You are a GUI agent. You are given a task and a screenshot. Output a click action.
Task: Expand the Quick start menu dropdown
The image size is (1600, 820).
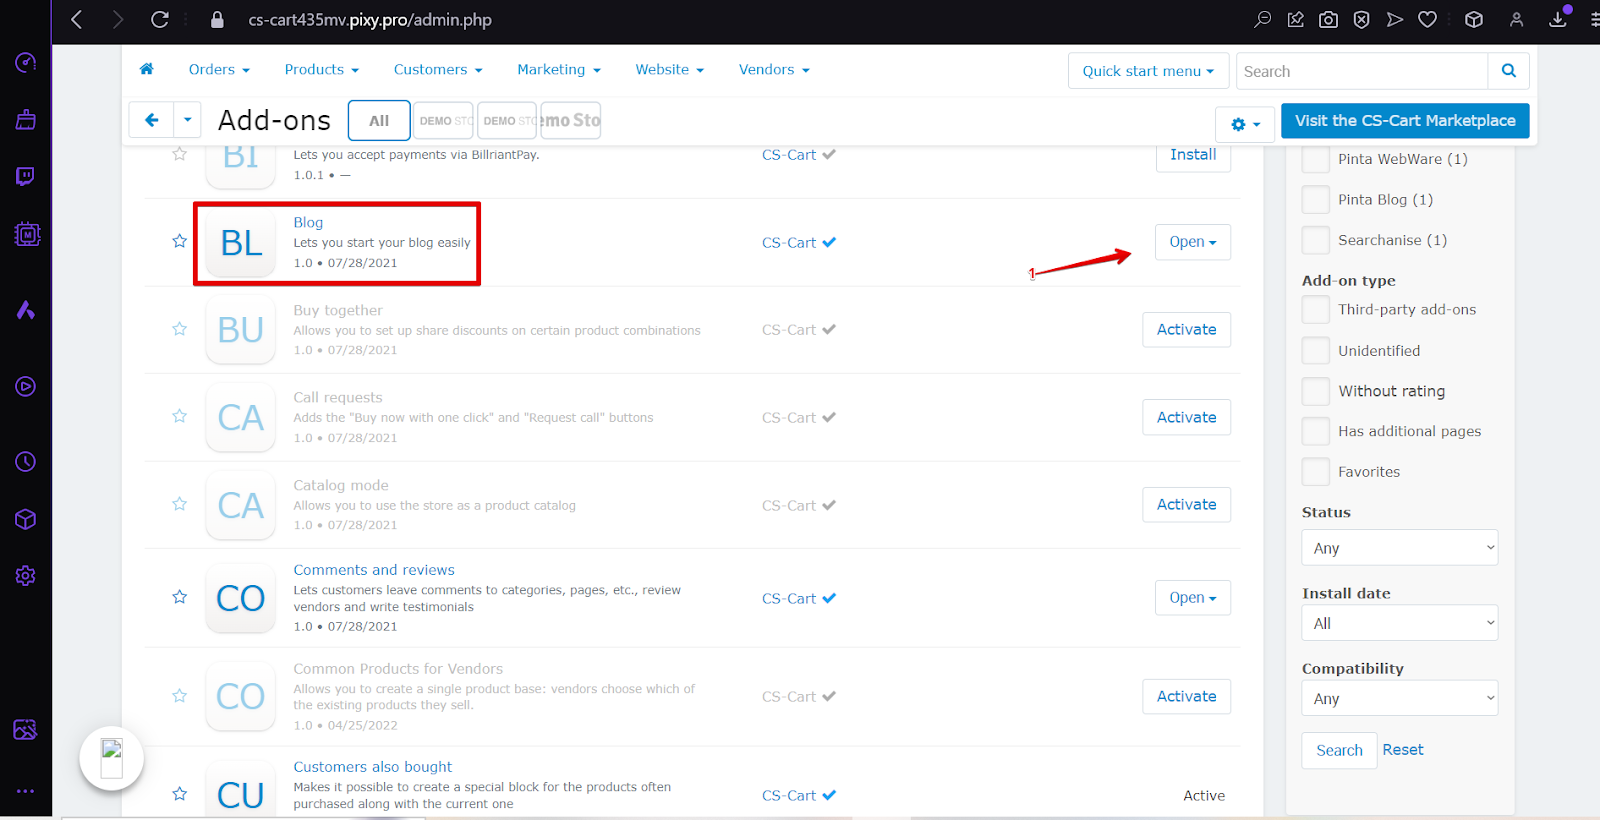1148,71
